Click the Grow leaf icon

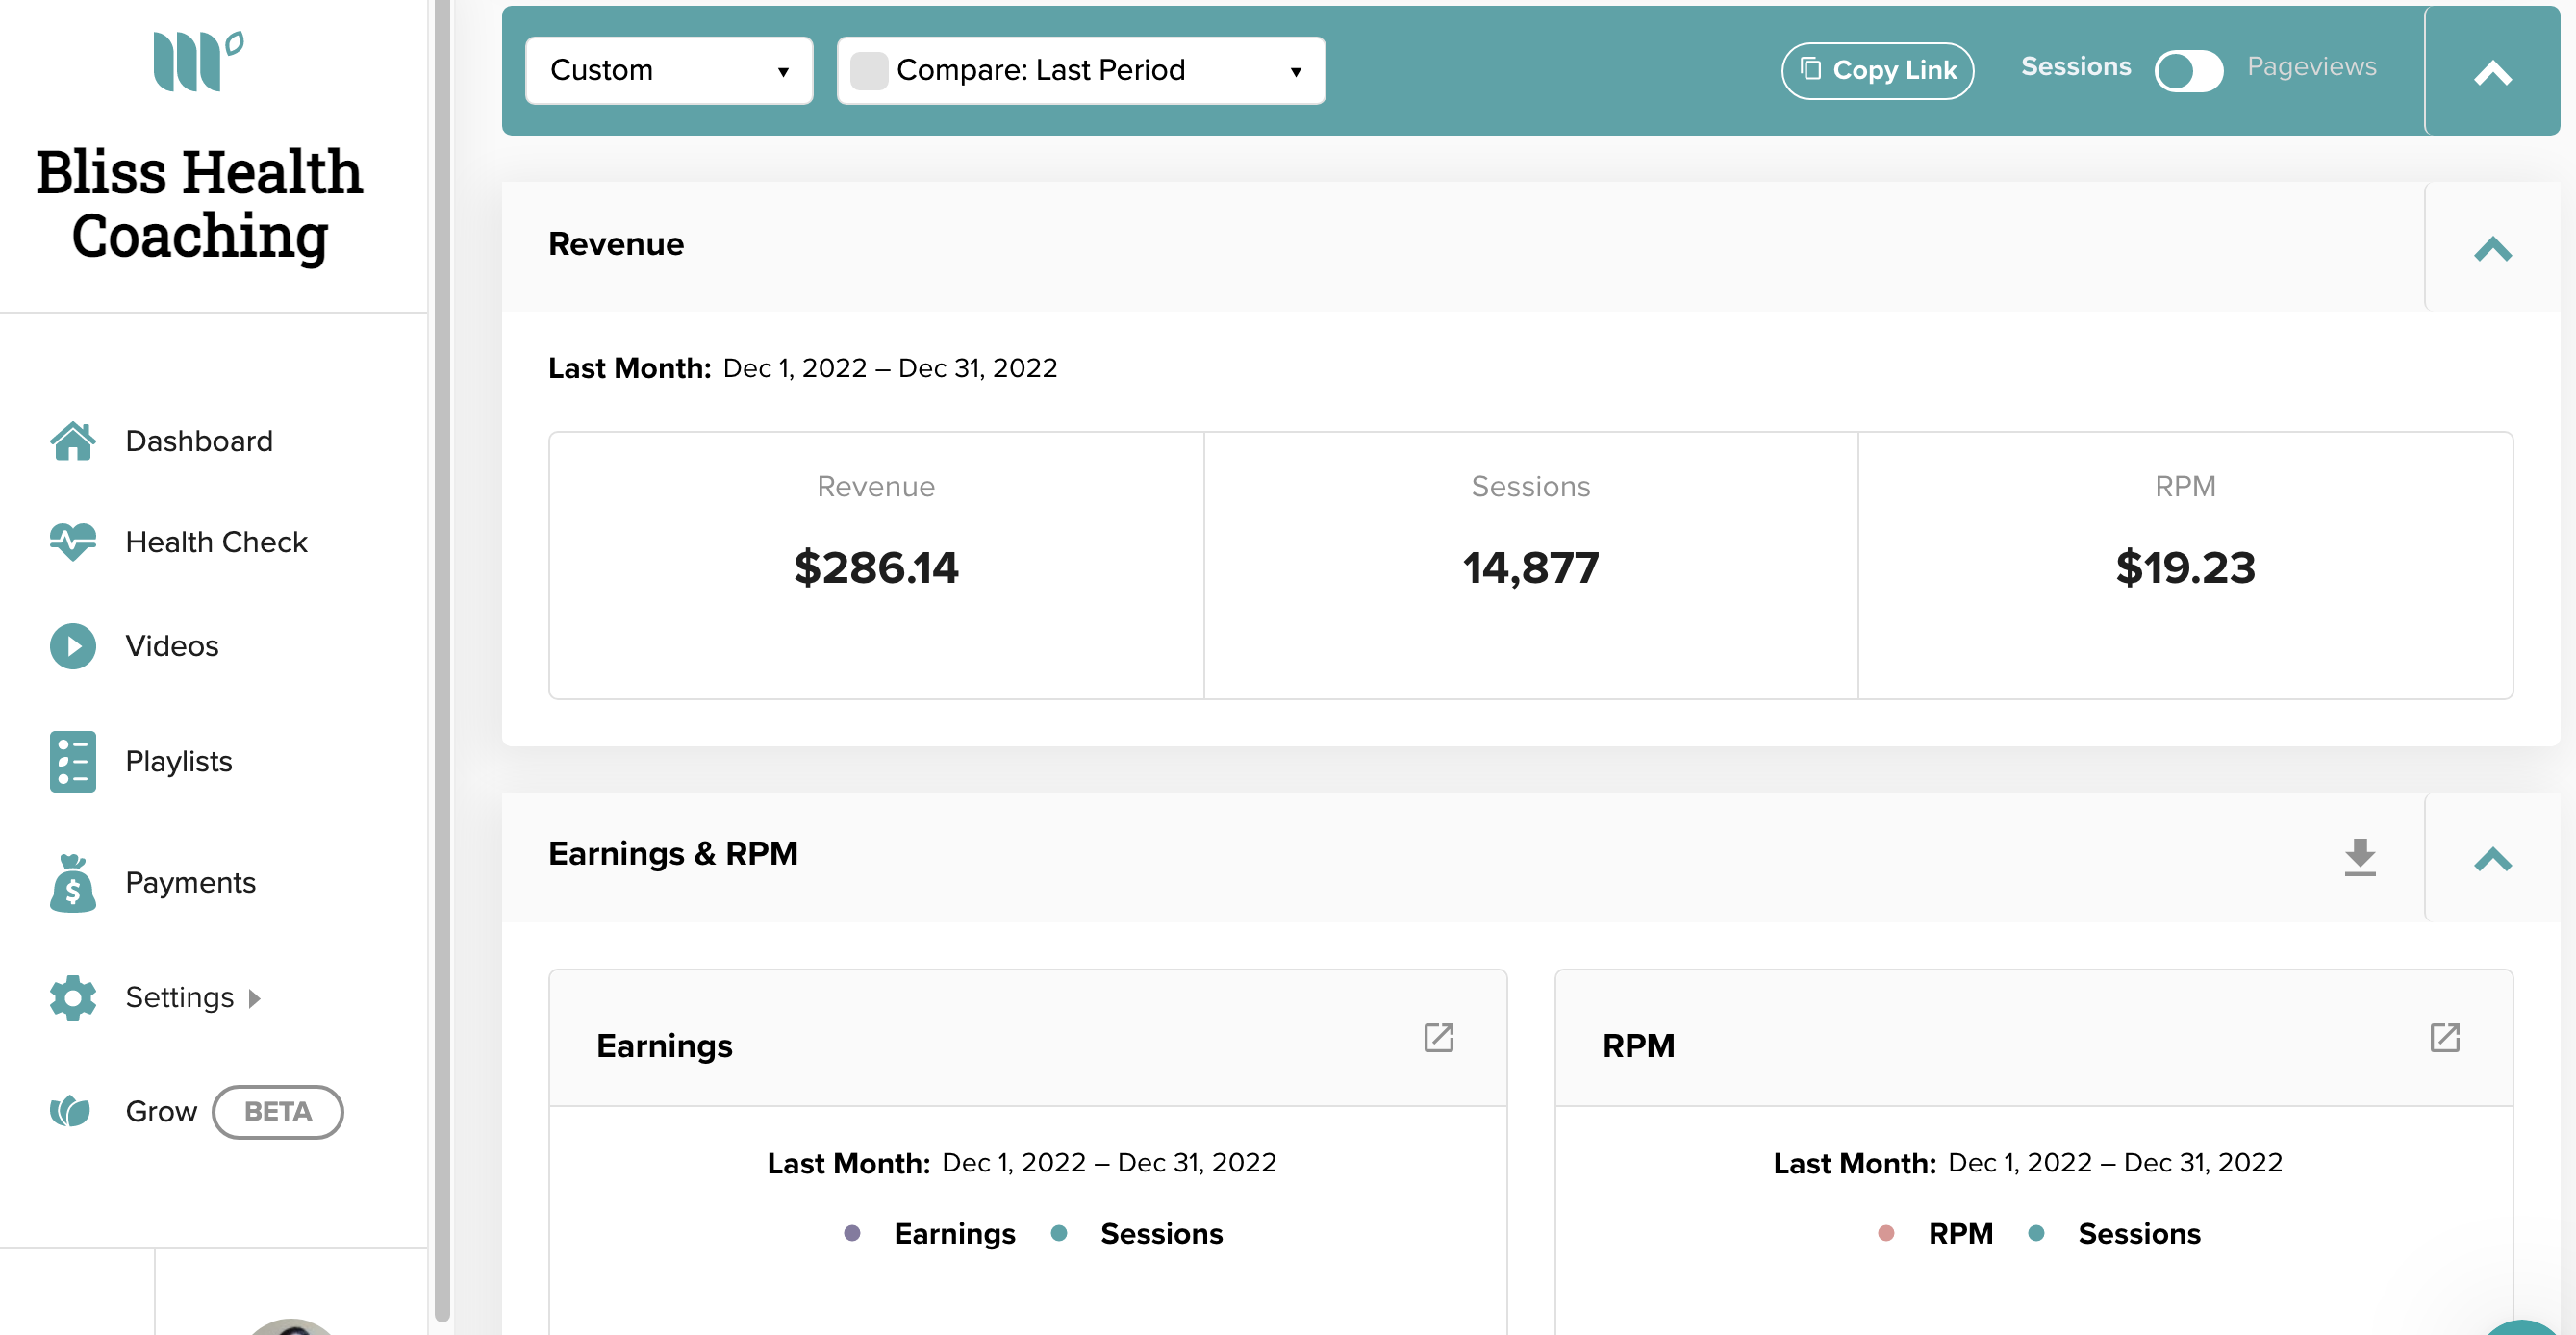pos(70,1111)
